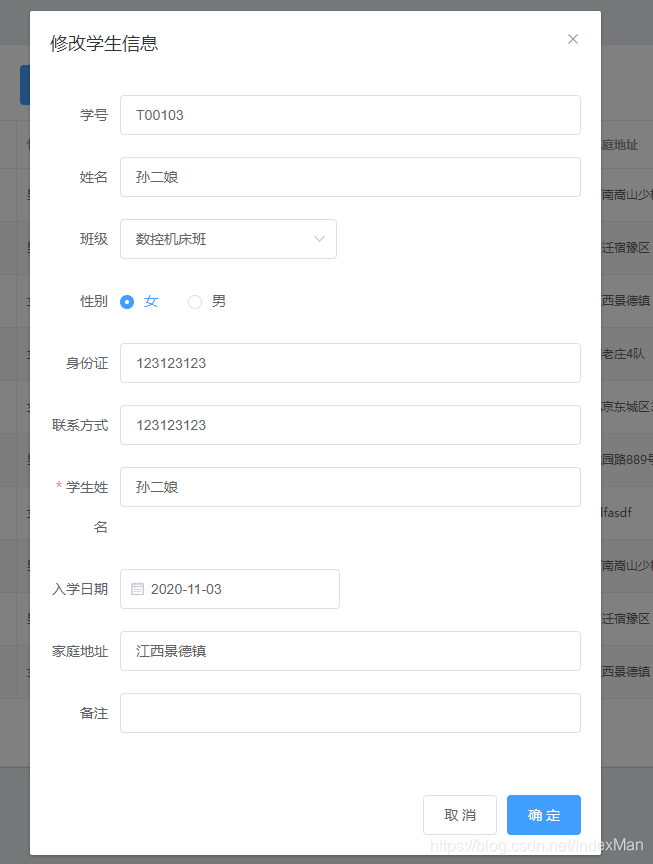Select the required 学生姓名 field
Viewport: 653px width, 864px height.
(x=350, y=487)
